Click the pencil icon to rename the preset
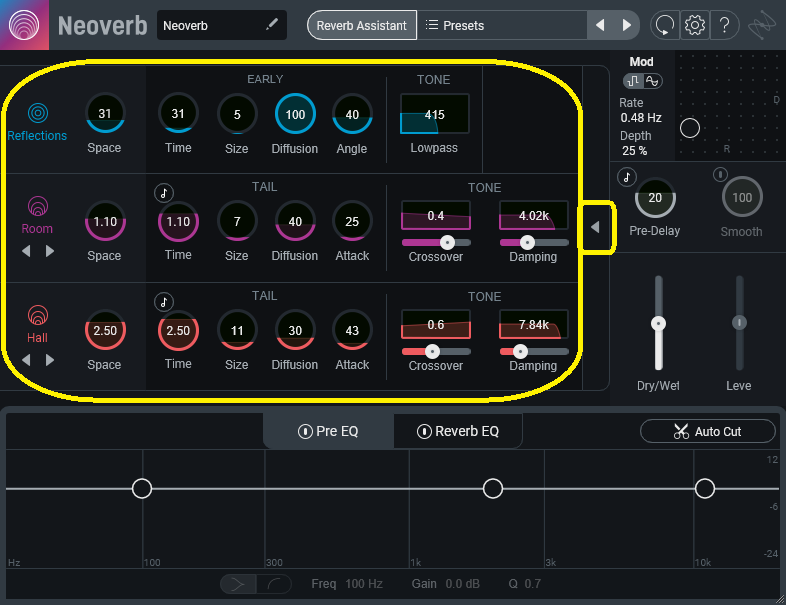Image resolution: width=786 pixels, height=605 pixels. (272, 25)
